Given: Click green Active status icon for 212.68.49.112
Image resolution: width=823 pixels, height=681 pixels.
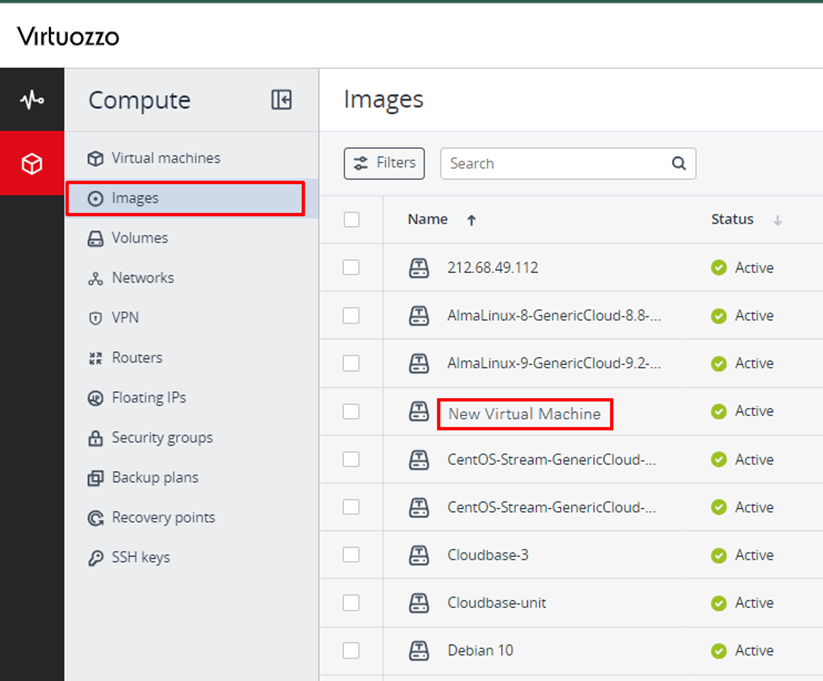Looking at the screenshot, I should (x=718, y=268).
